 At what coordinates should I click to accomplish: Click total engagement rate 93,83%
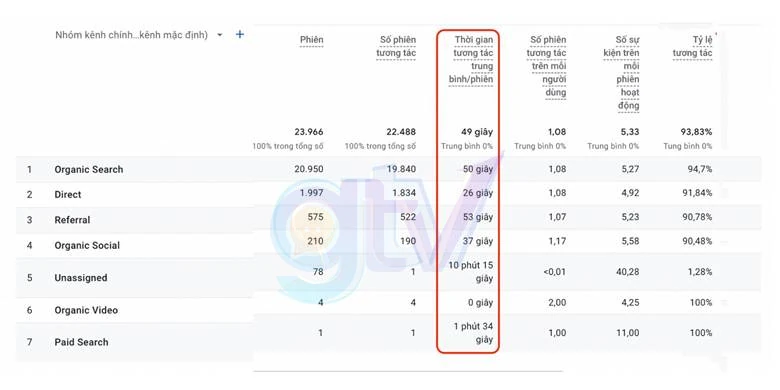pos(696,132)
